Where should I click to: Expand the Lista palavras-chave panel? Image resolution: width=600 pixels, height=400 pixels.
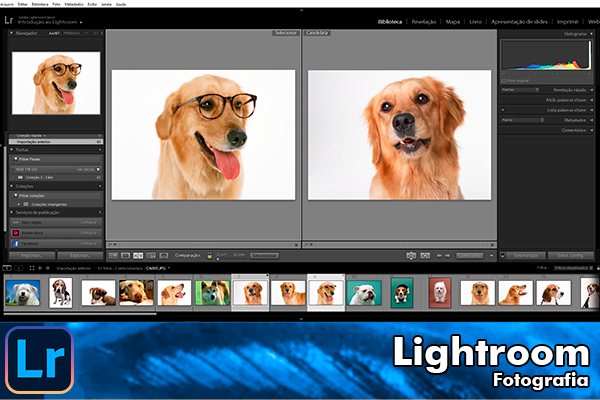coord(592,110)
